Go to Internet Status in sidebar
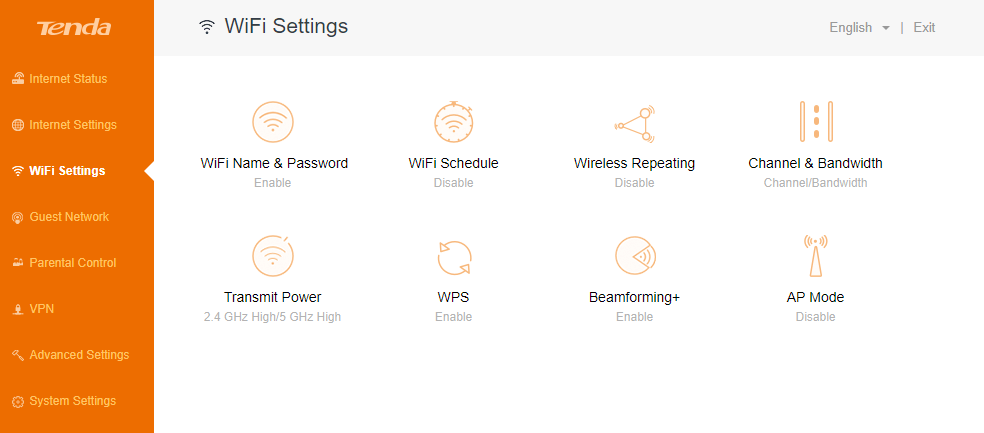This screenshot has width=984, height=433. click(60, 79)
